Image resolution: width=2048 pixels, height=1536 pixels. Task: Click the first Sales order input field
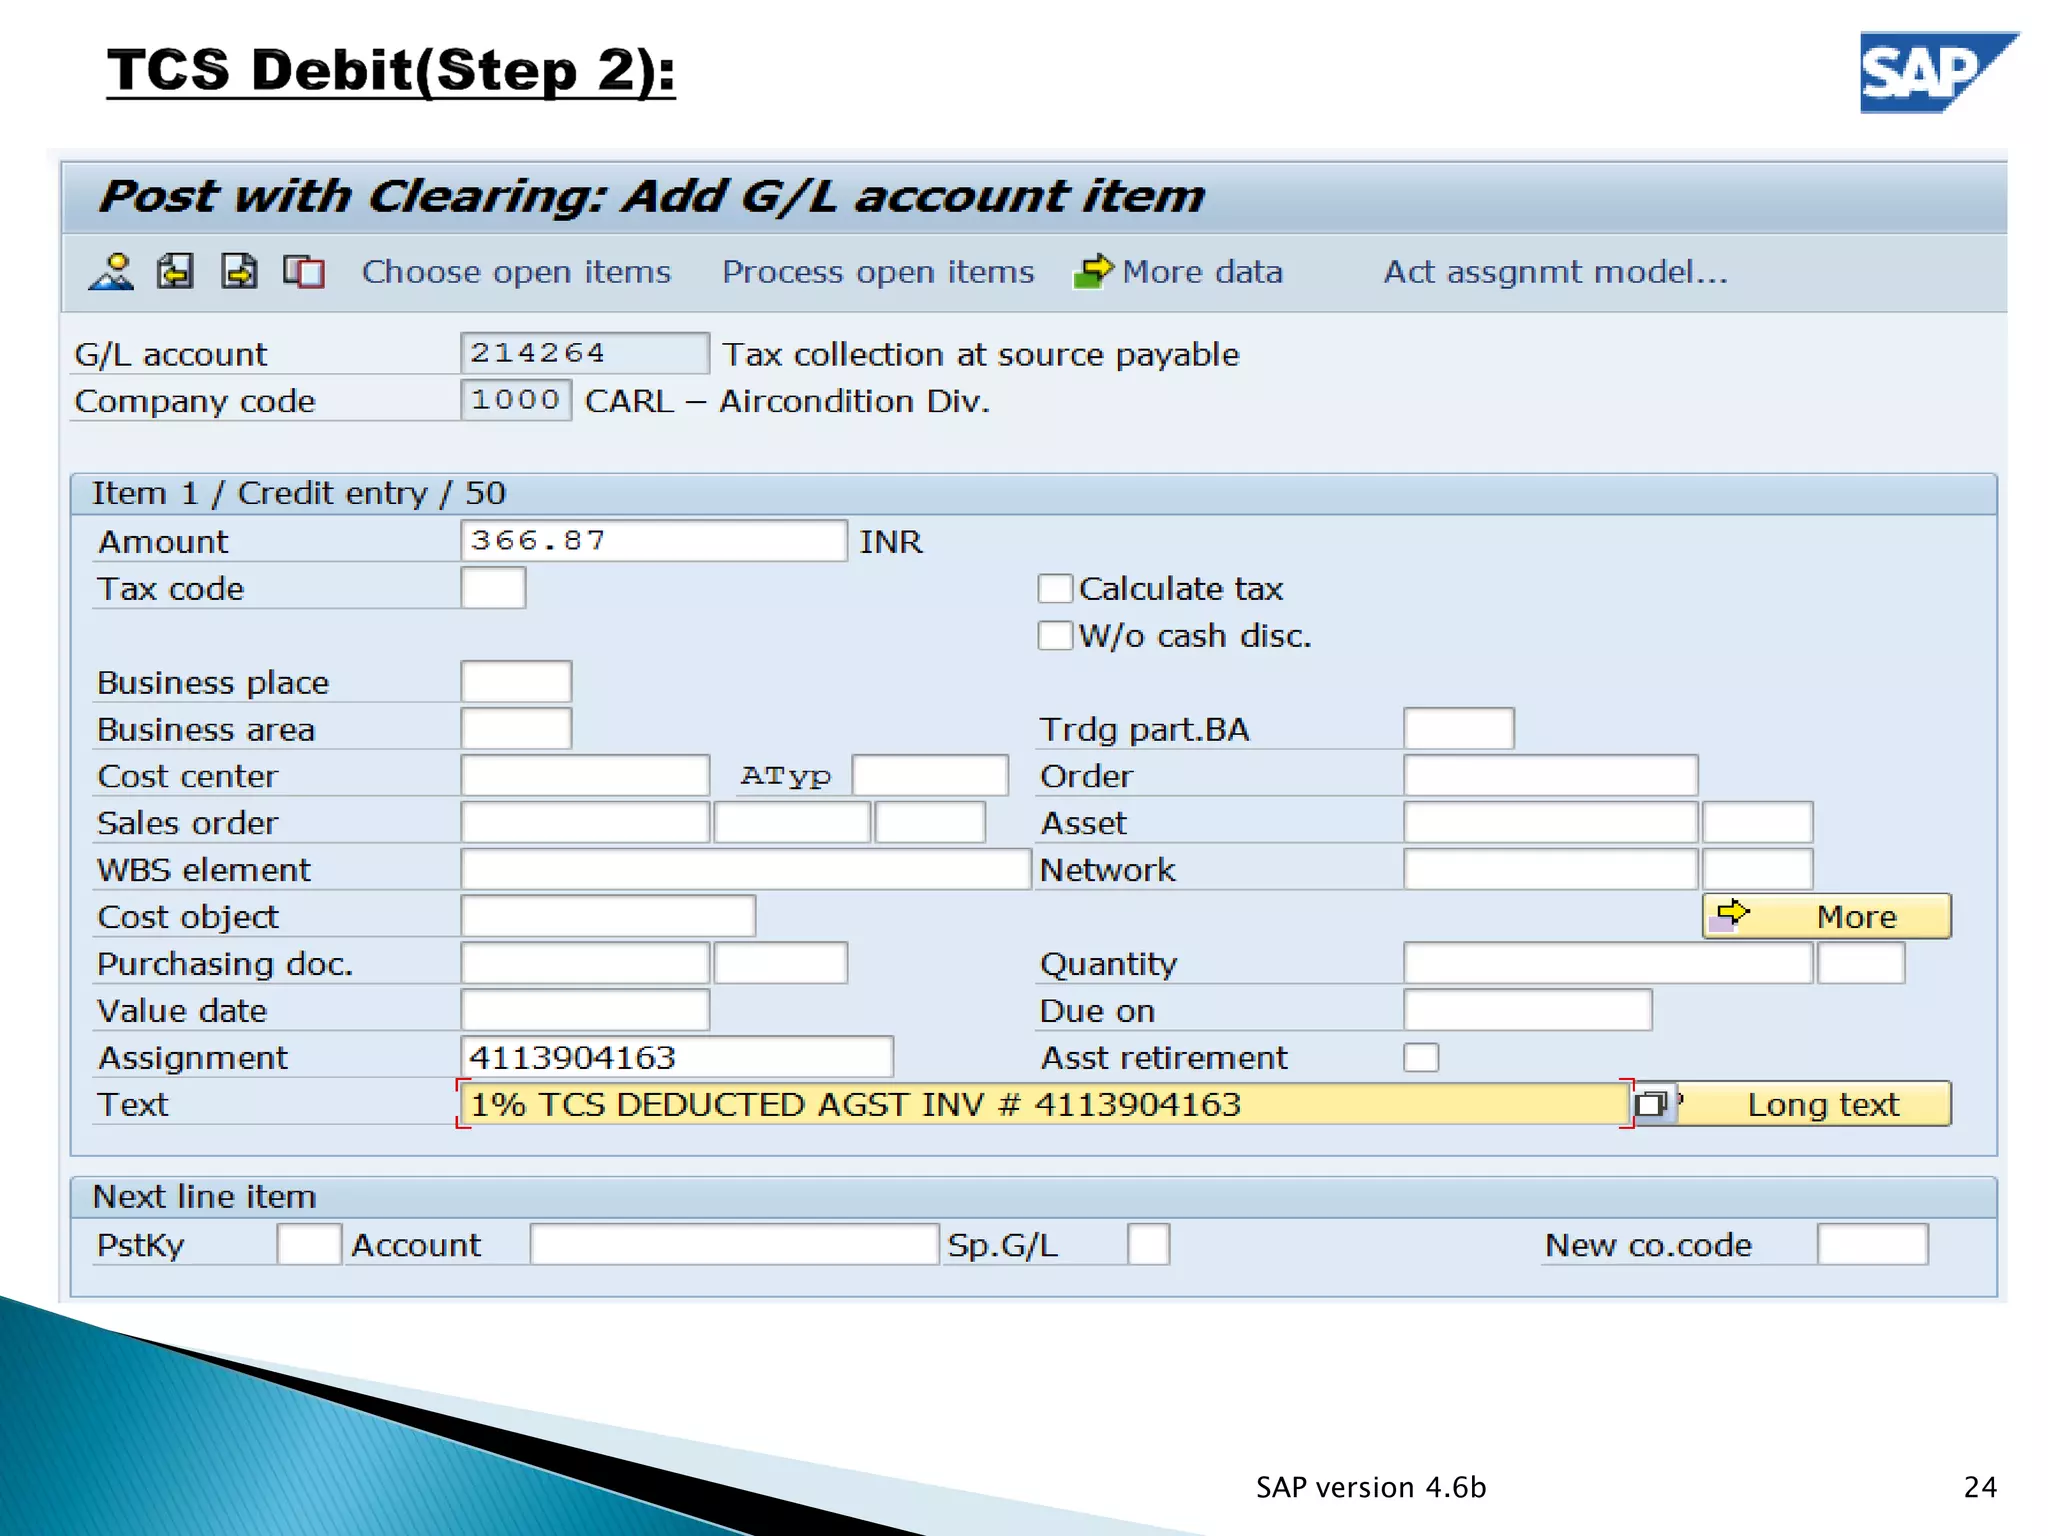(x=585, y=823)
